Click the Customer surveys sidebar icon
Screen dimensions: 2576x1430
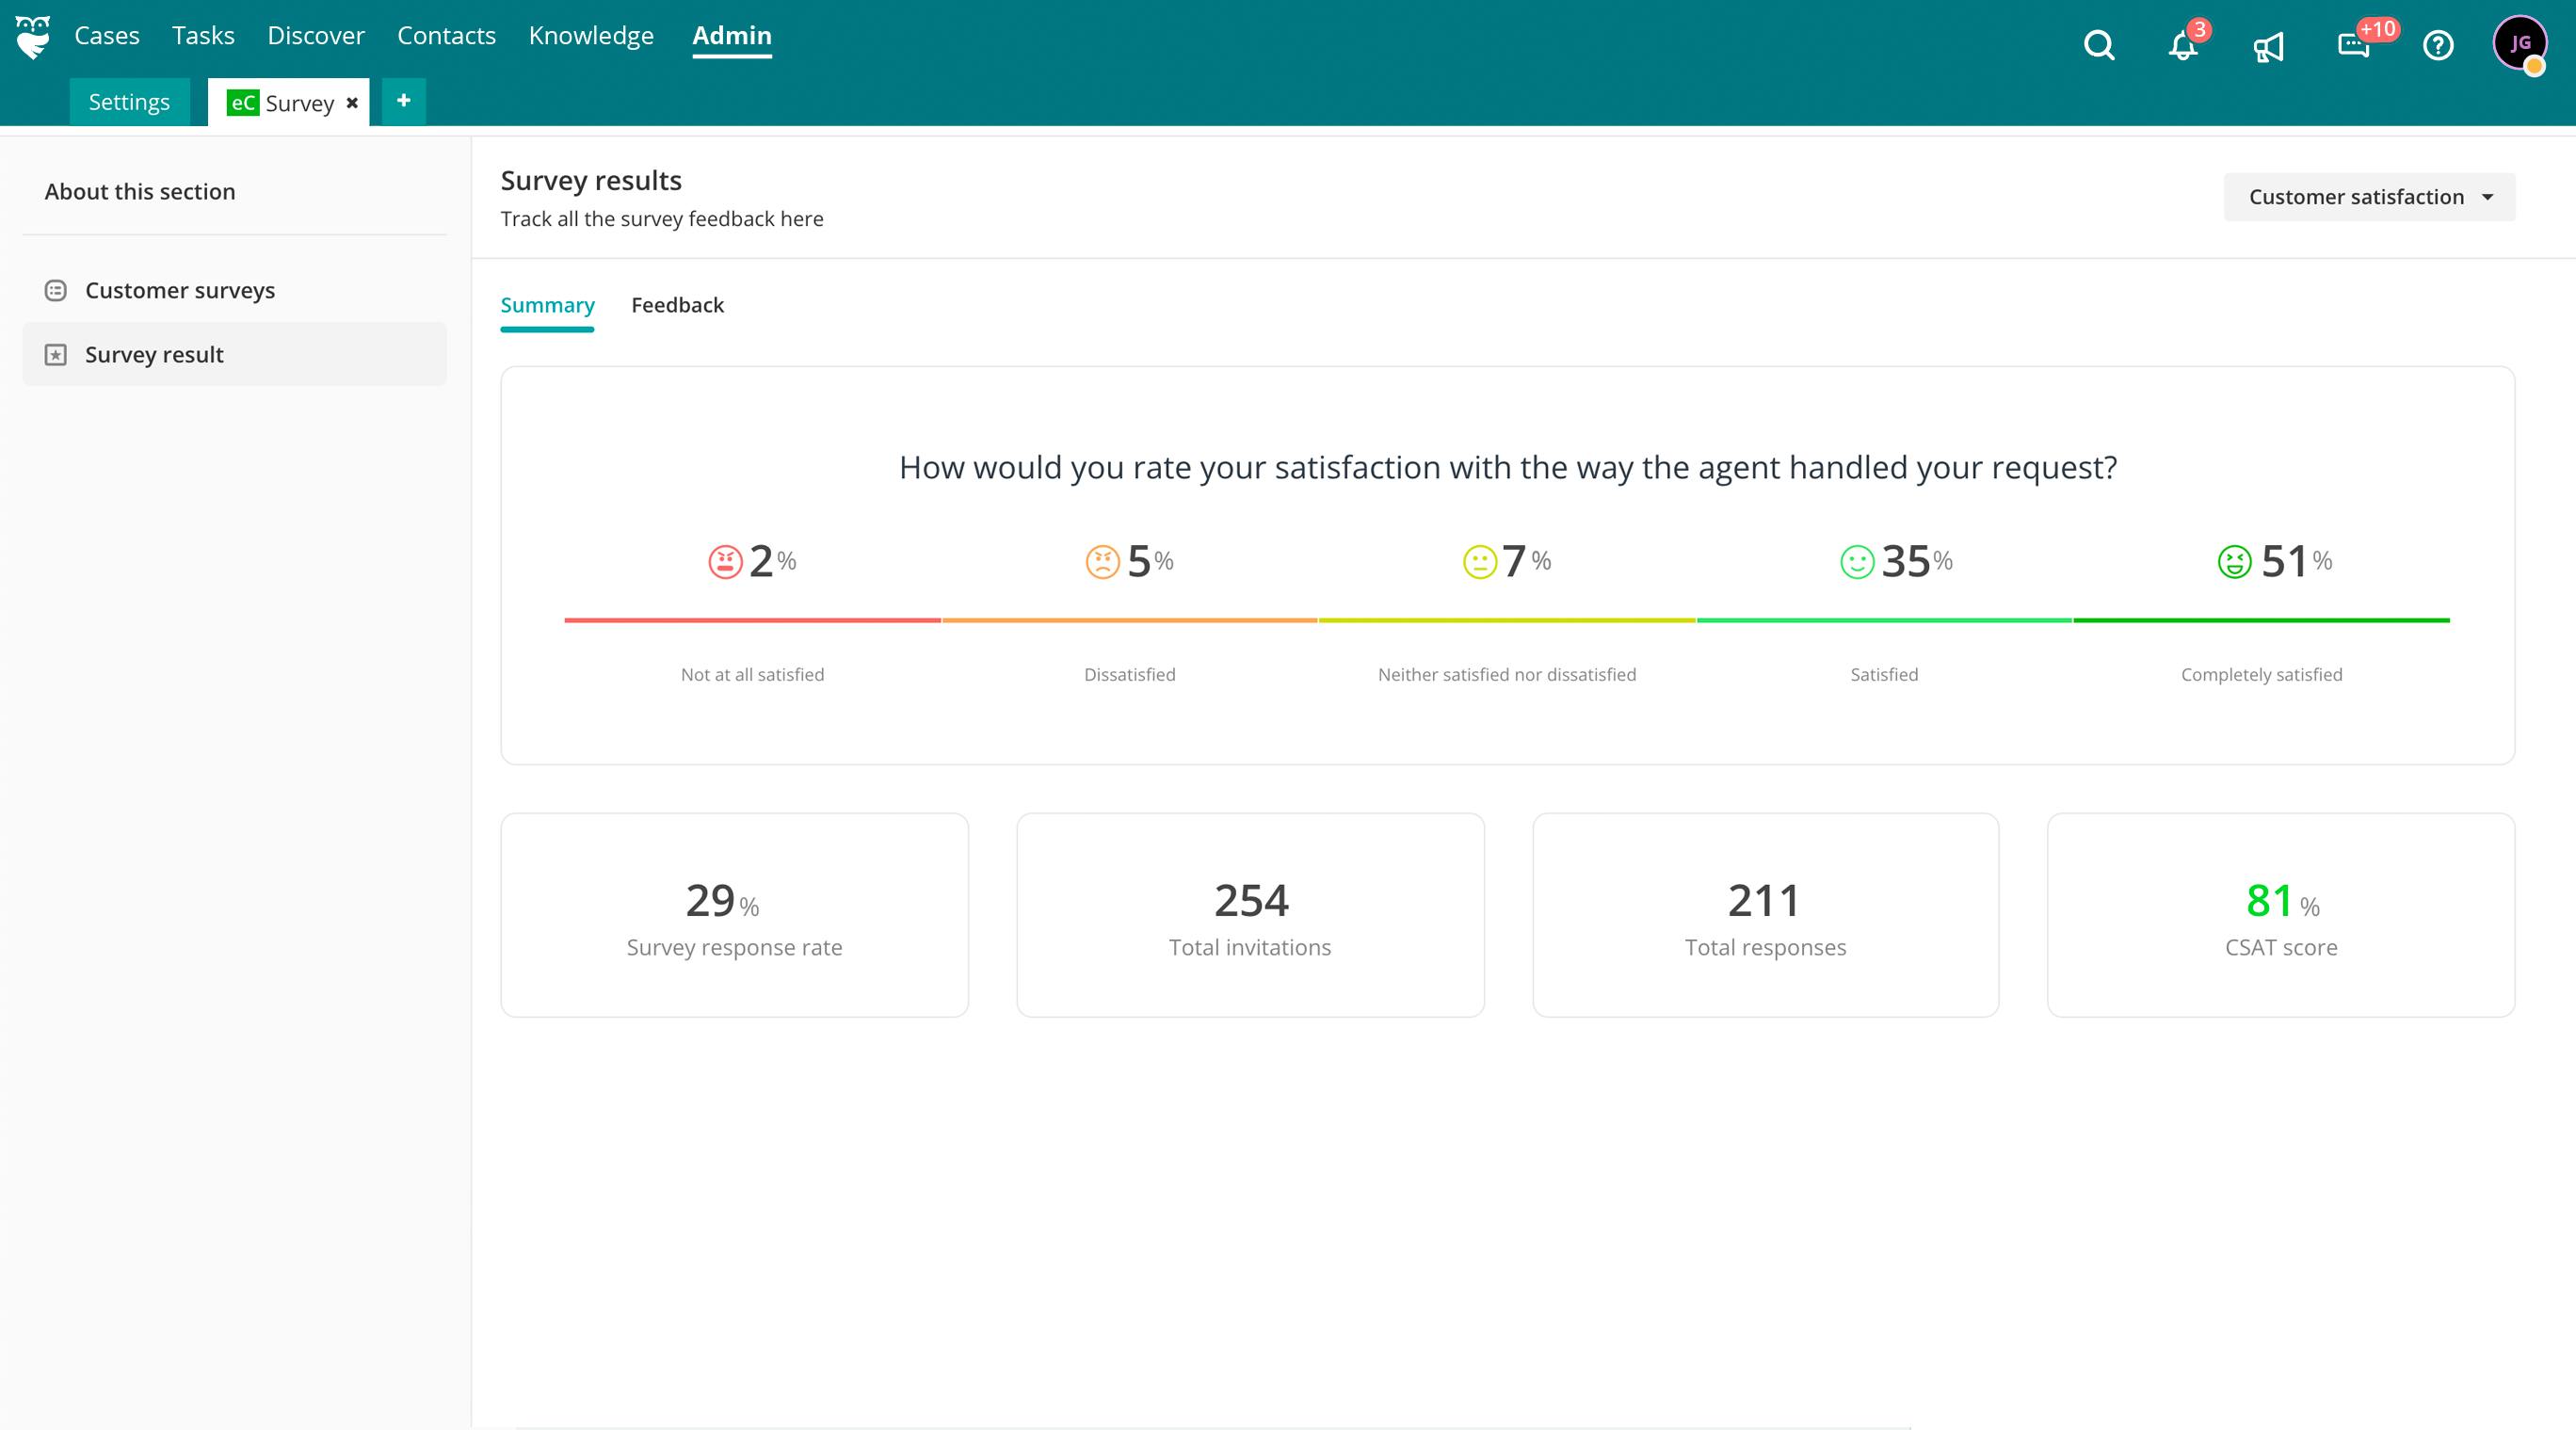[56, 290]
